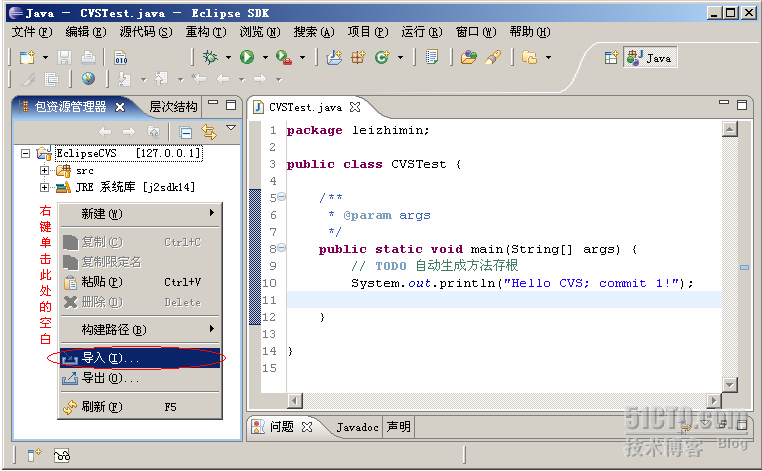Click the Java perspective button
This screenshot has width=762, height=471.
point(649,58)
